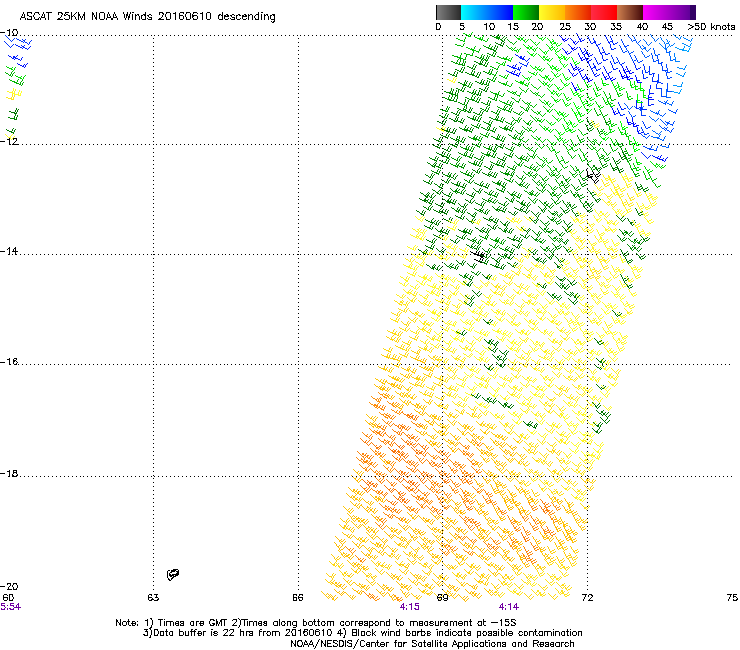
Task: Click the dark purple 45–50 knots color segment
Action: coord(682,12)
